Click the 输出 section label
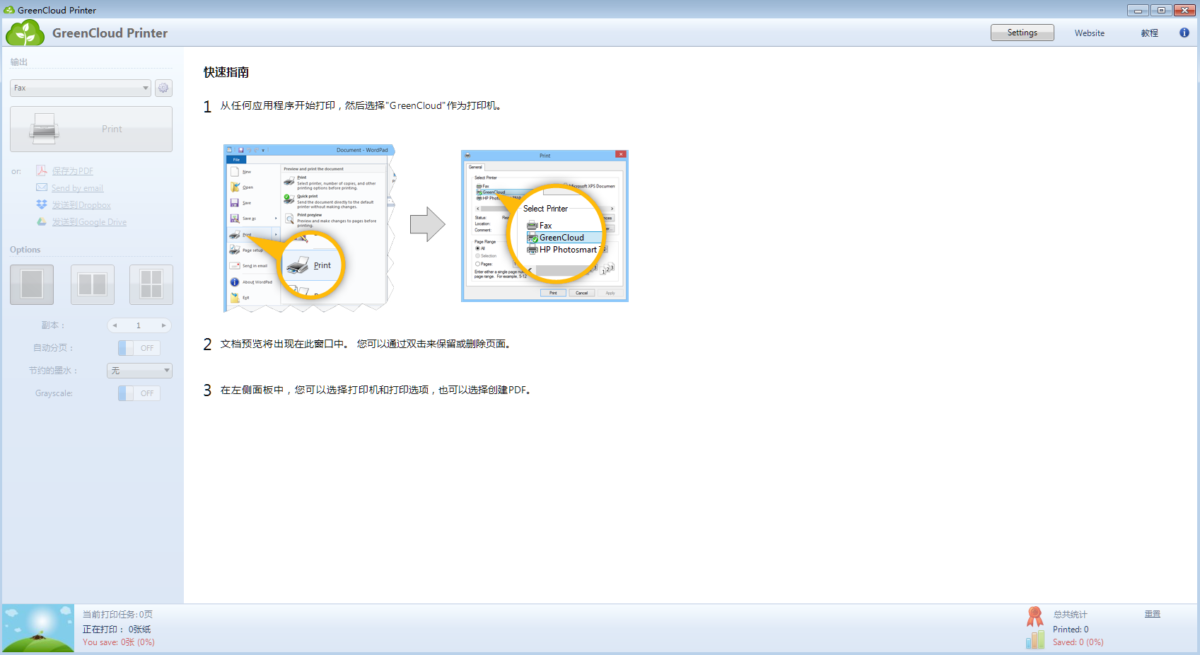This screenshot has height=655, width=1200. click(19, 62)
